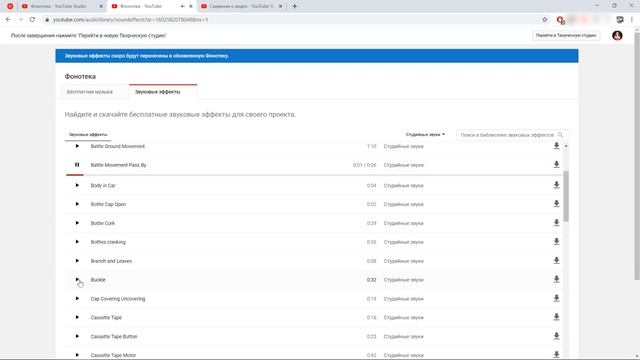Download the Bottle Cap Open effect

(x=556, y=204)
